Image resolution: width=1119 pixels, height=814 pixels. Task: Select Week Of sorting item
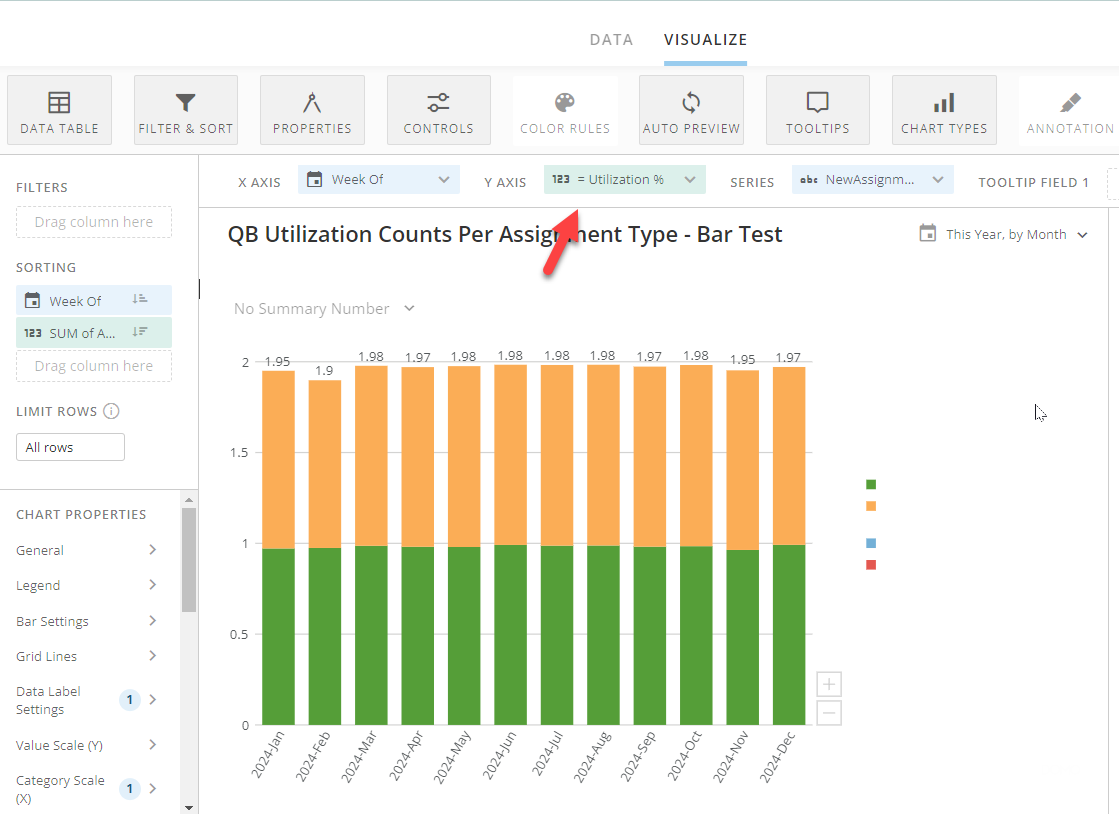[93, 300]
